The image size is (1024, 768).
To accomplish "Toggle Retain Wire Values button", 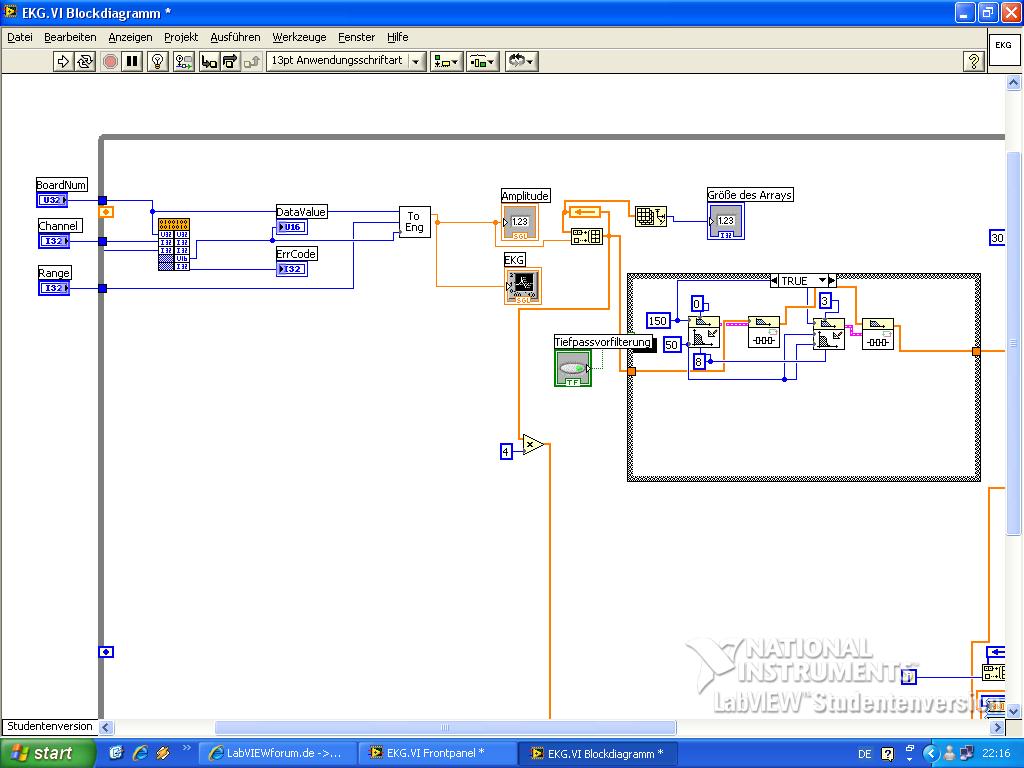I will coord(184,61).
